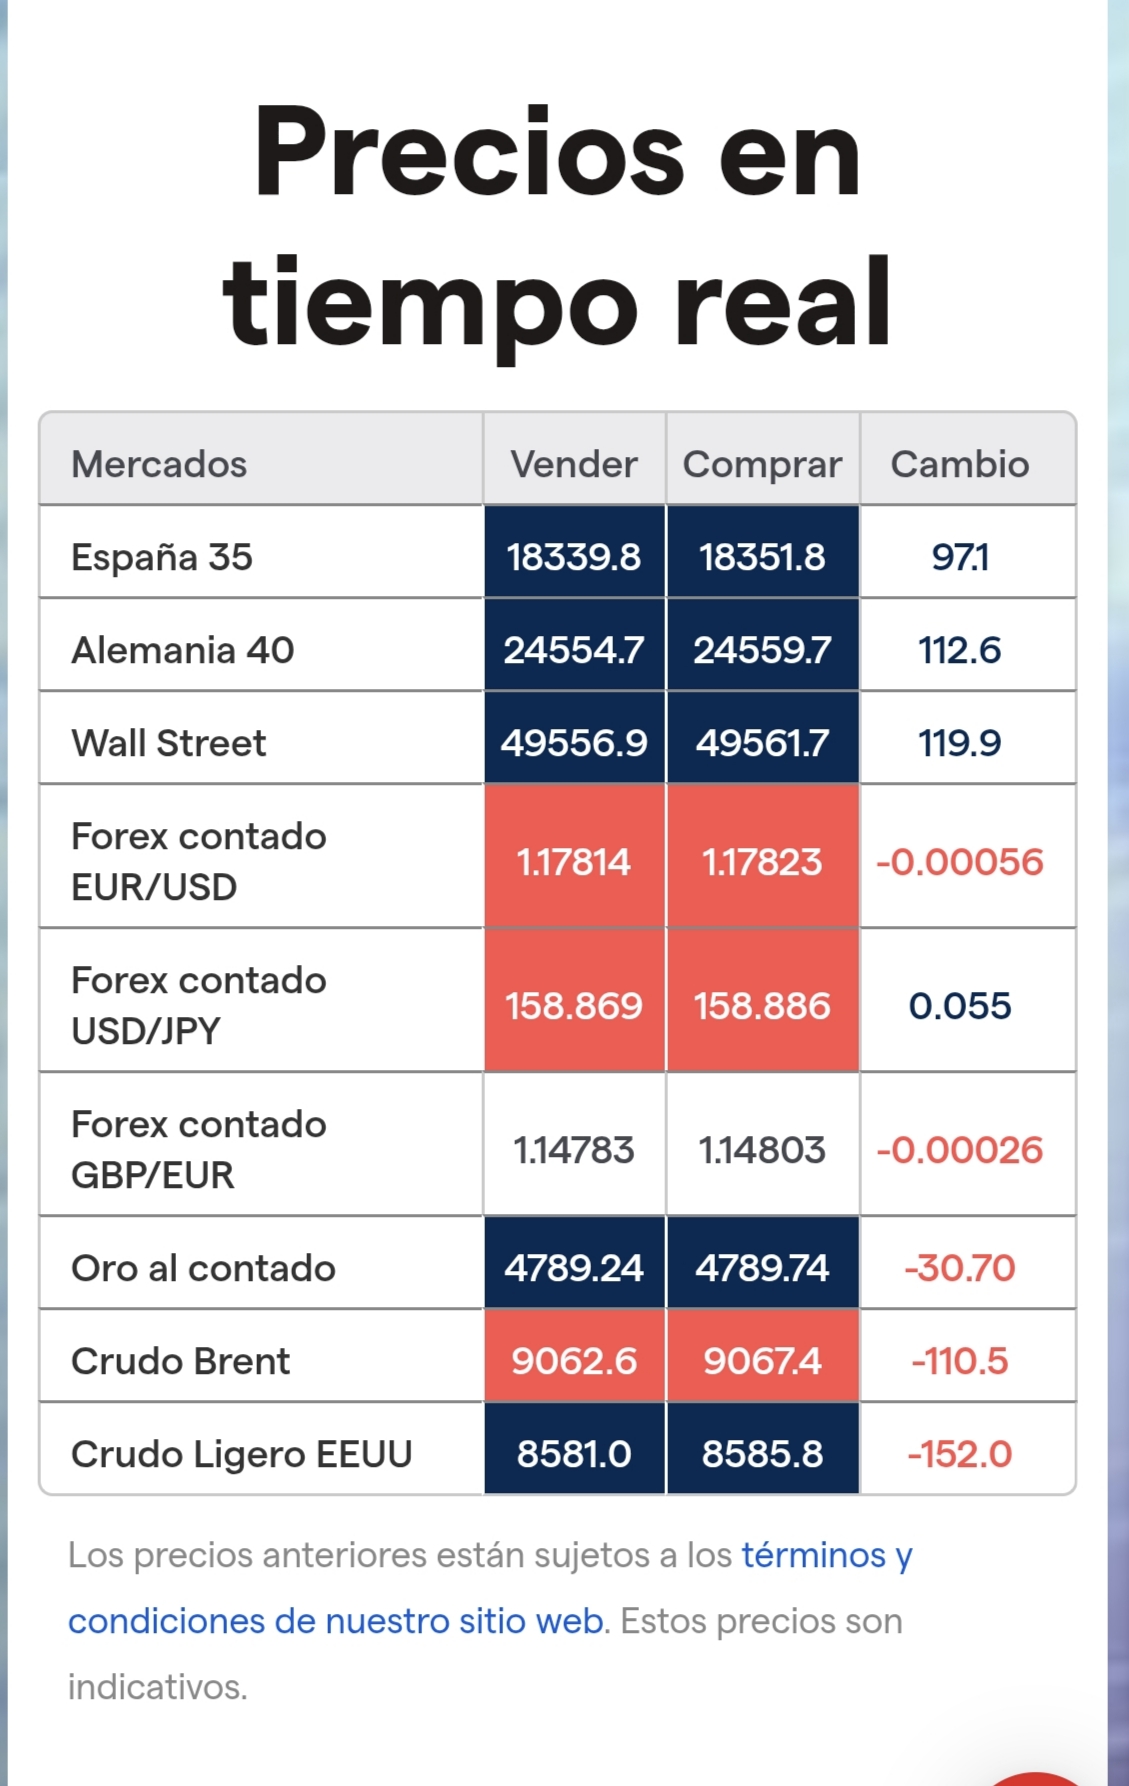Select the Crudo Brent buy price 9067.4

tap(762, 1361)
